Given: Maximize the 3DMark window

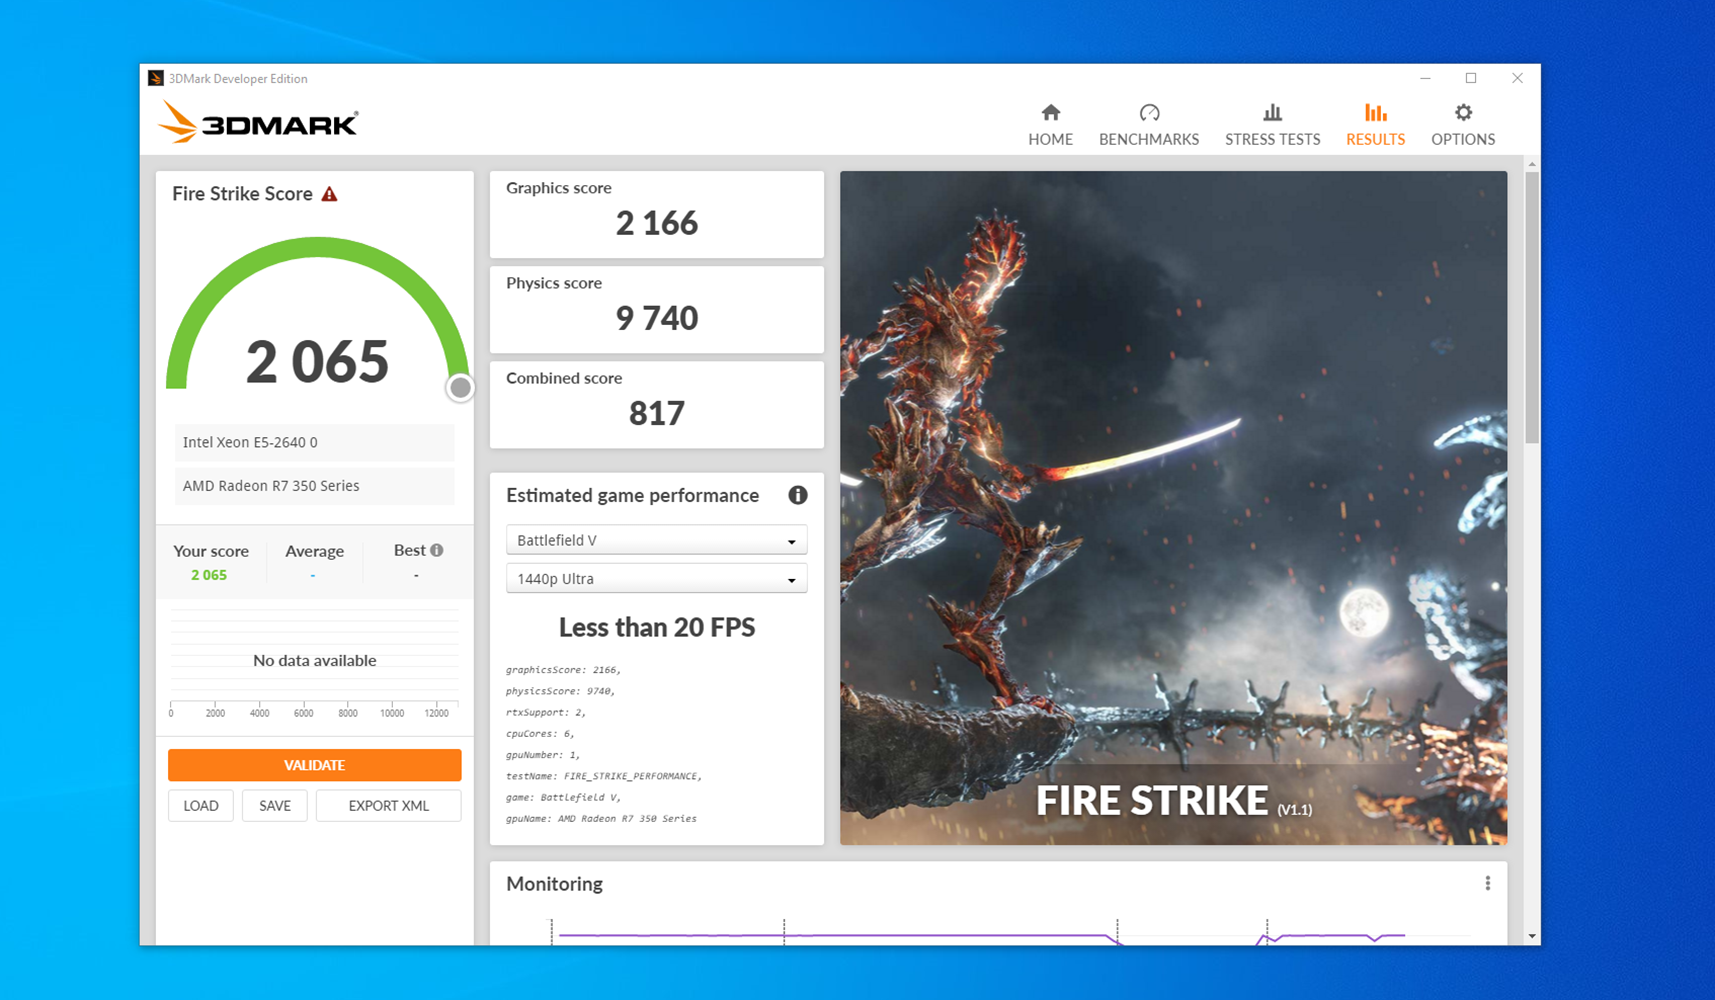Looking at the screenshot, I should tap(1471, 78).
